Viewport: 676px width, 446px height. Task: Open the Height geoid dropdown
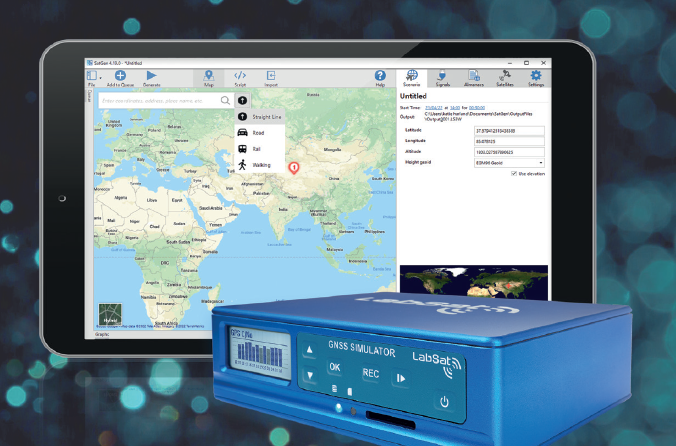(509, 163)
